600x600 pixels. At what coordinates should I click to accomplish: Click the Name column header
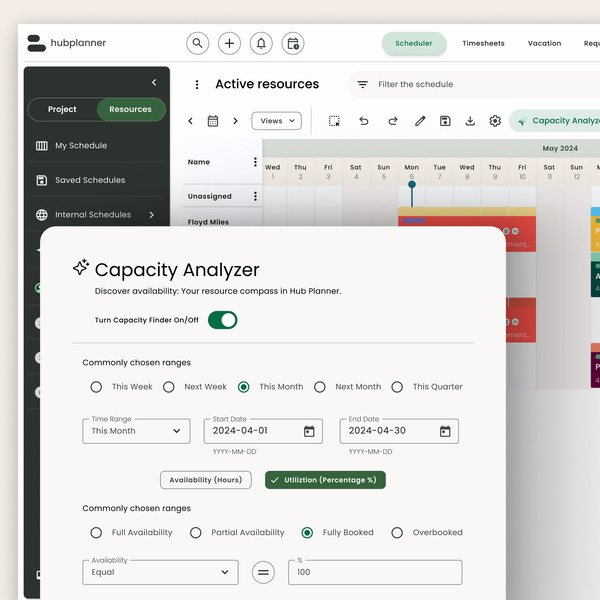click(x=199, y=162)
